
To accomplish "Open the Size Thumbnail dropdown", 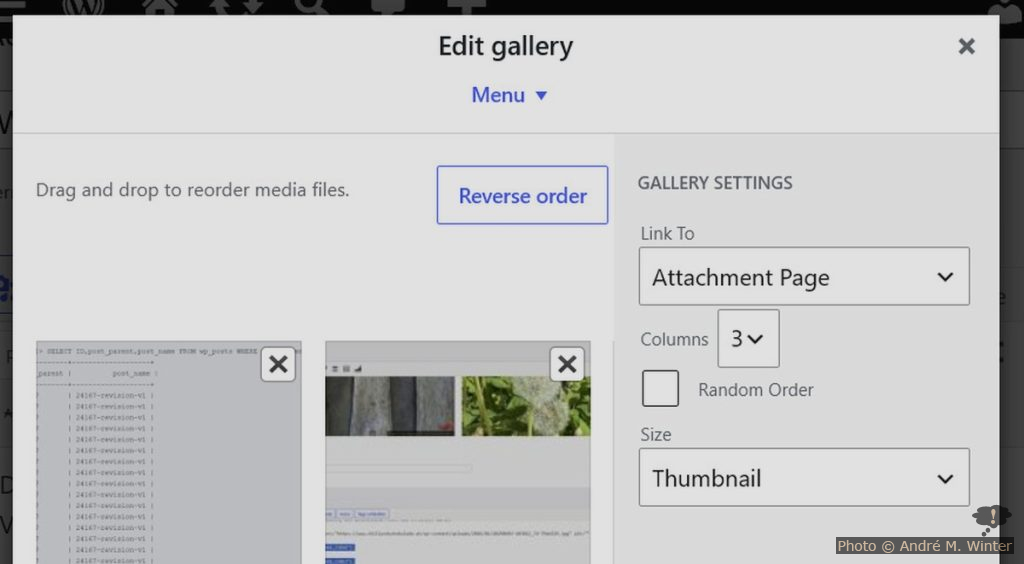I will 804,477.
